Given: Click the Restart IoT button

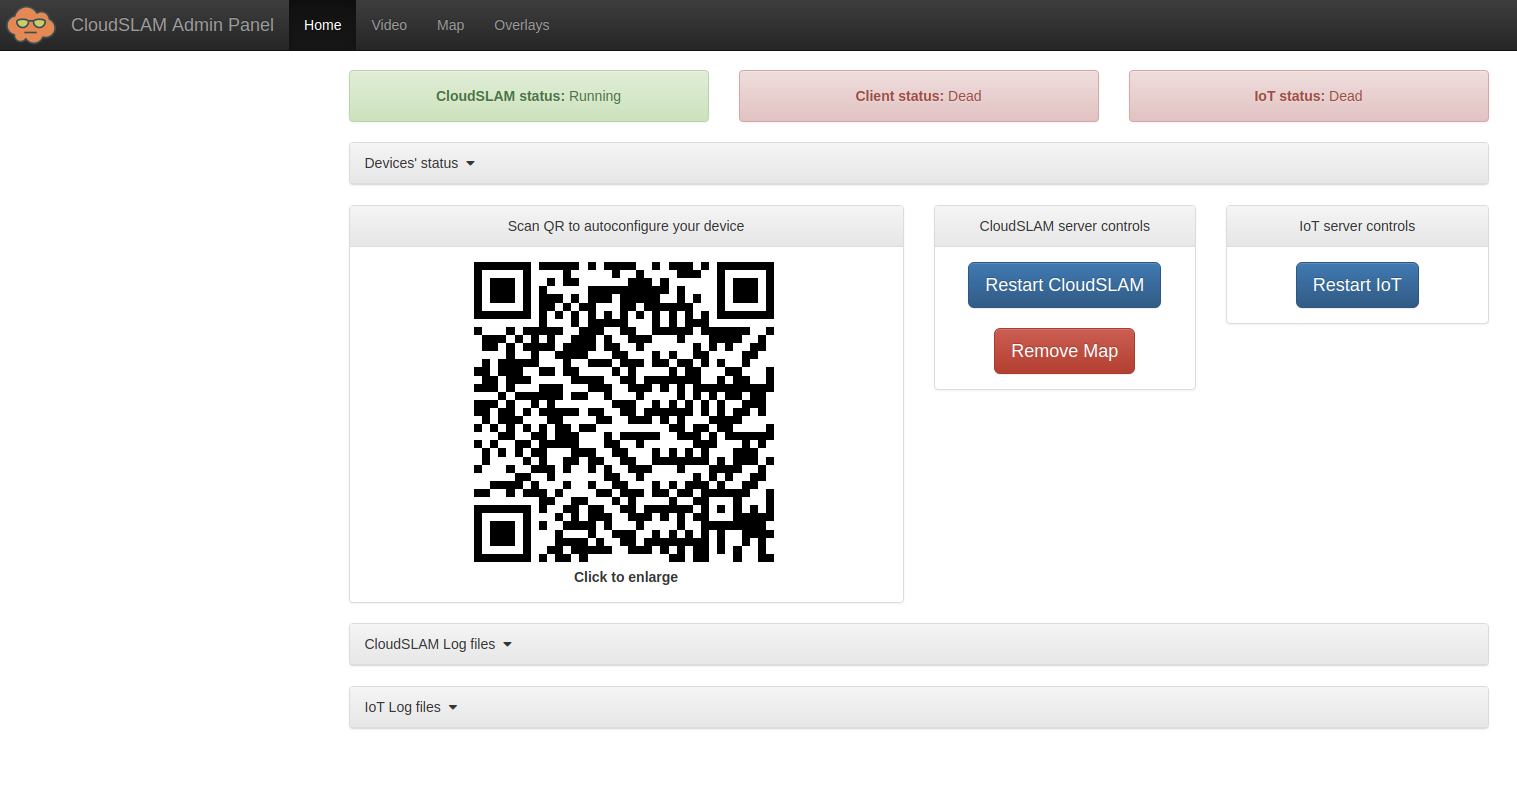Looking at the screenshot, I should point(1357,285).
